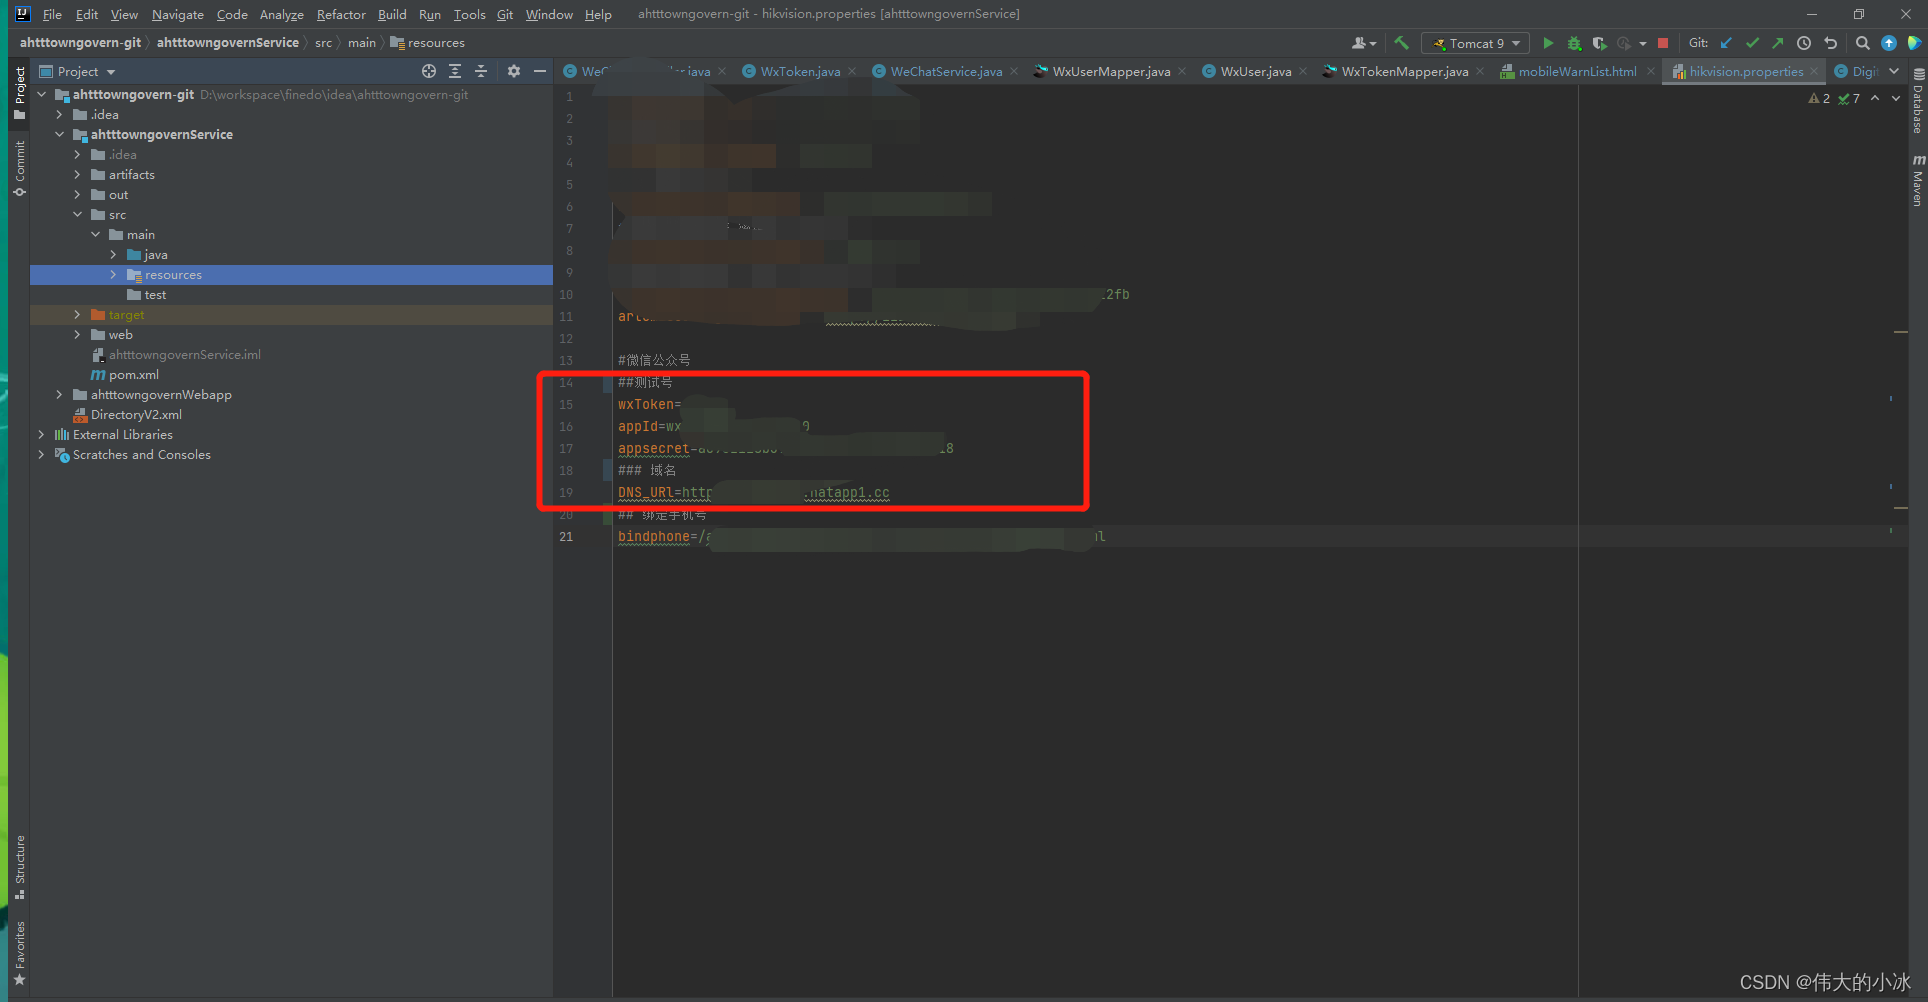Viewport: 1928px width, 1002px height.
Task: Click the blue IDE update arrow icon
Action: coord(1888,43)
